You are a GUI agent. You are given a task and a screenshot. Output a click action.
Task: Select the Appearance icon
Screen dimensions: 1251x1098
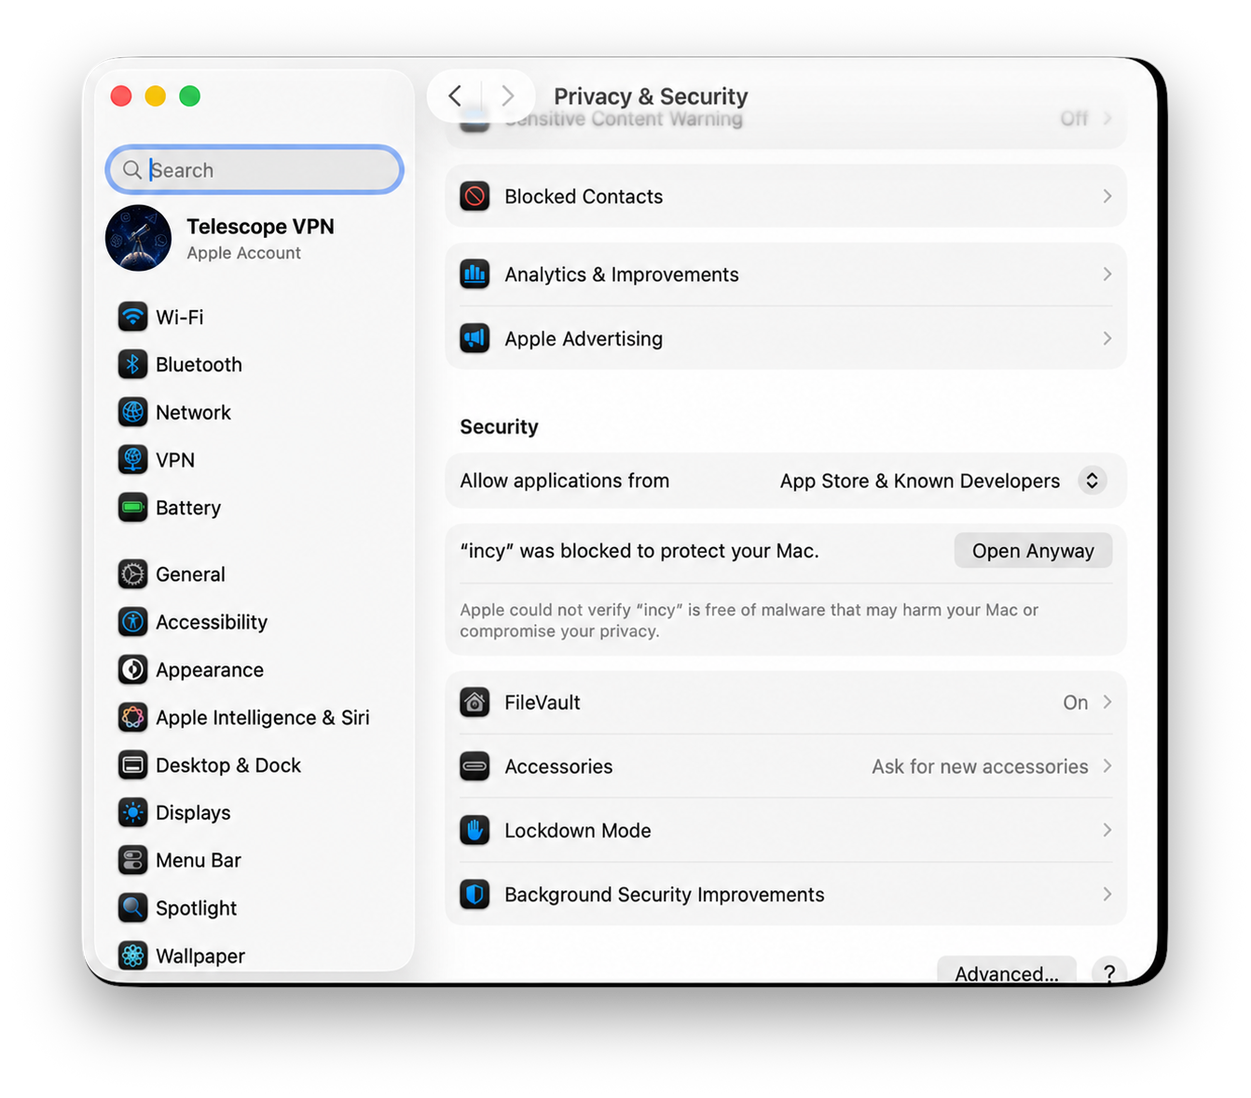click(x=133, y=670)
